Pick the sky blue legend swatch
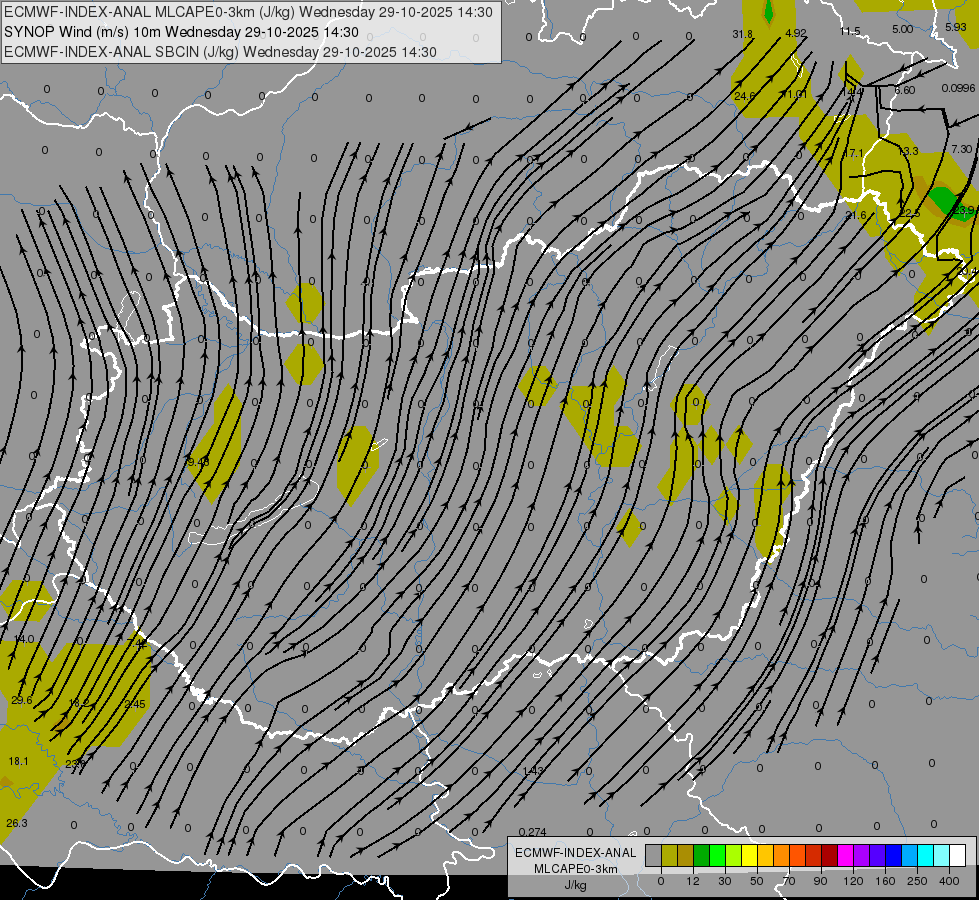The height and width of the screenshot is (900, 979). 910,856
